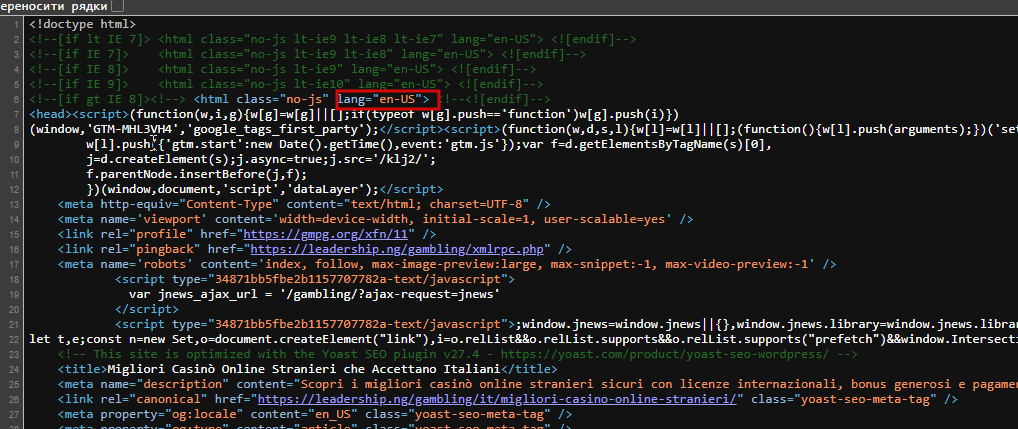Click the 'index, follow, max-image-preview:large' robots content
This screenshot has height=429, width=1018.
click(x=402, y=264)
